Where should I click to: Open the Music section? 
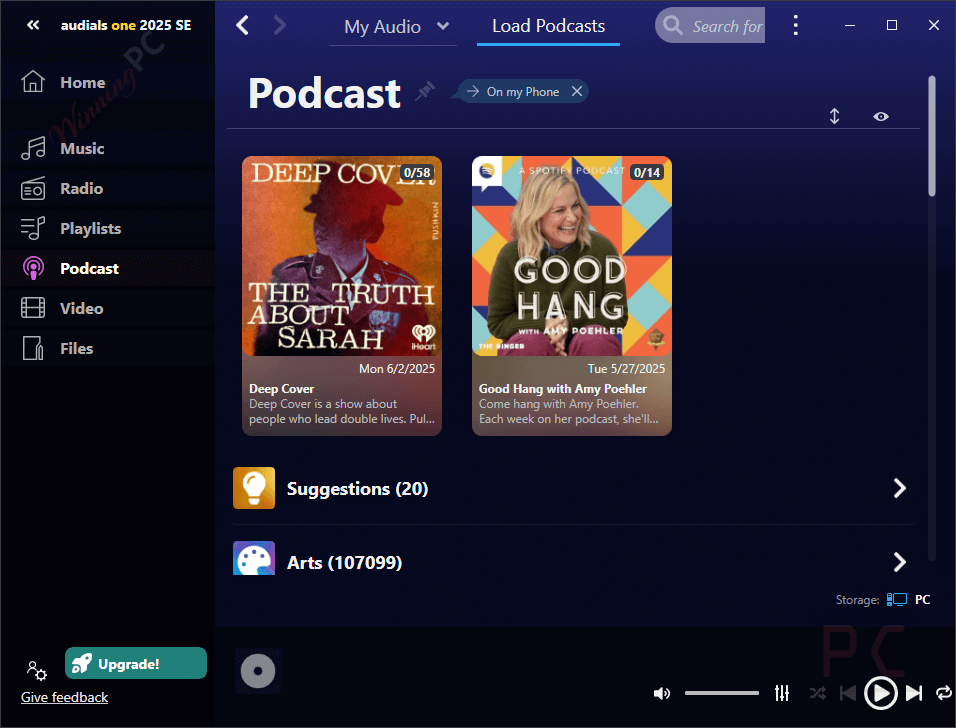click(107, 148)
